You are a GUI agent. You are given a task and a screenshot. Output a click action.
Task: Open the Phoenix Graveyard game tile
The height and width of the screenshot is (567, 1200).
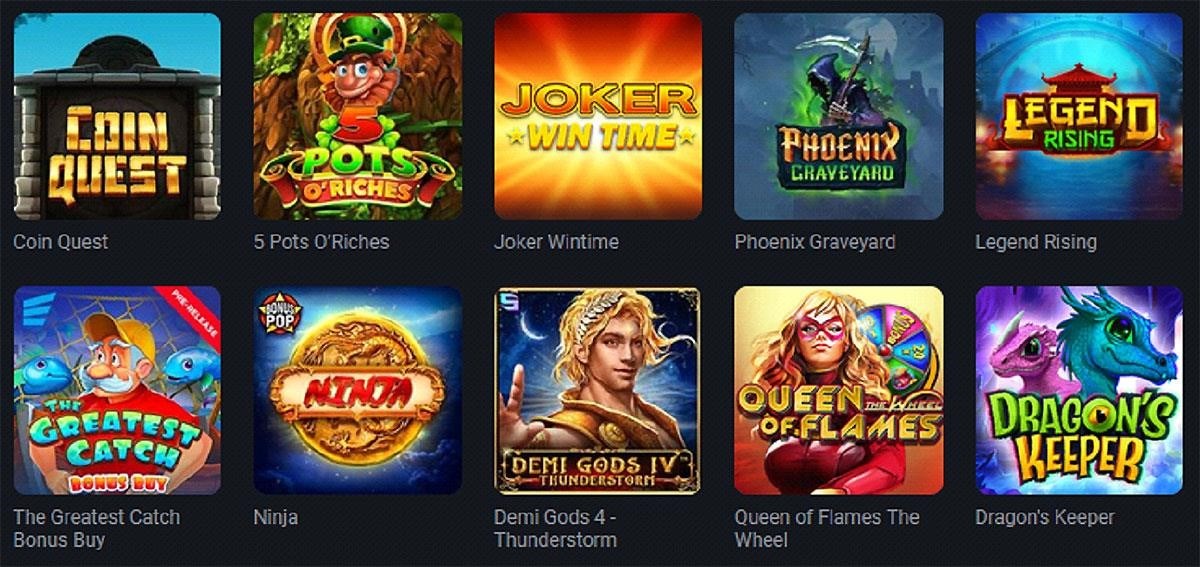[x=838, y=116]
